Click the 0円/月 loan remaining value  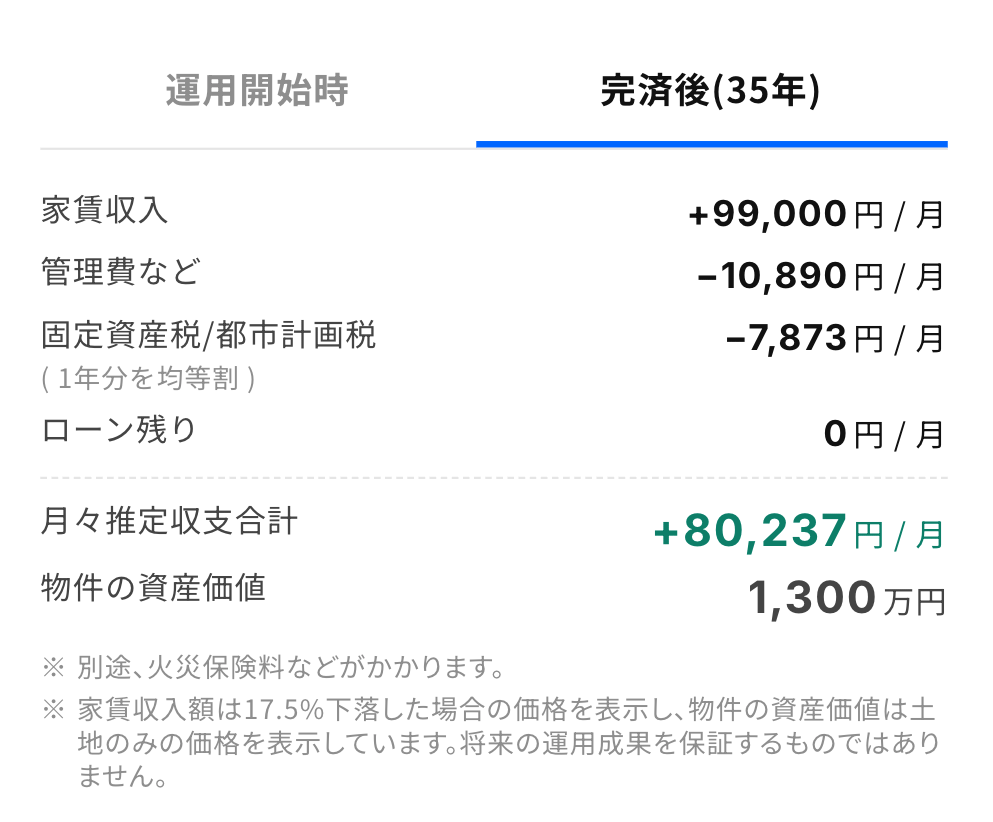(883, 435)
